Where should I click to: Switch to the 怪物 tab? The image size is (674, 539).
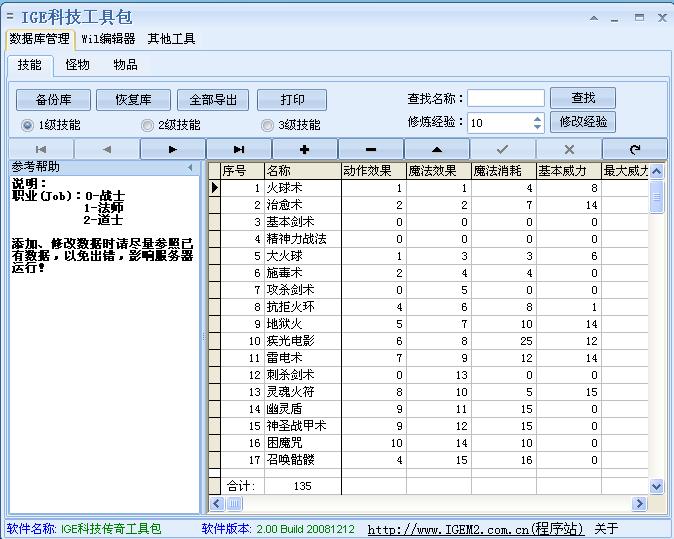click(x=77, y=65)
